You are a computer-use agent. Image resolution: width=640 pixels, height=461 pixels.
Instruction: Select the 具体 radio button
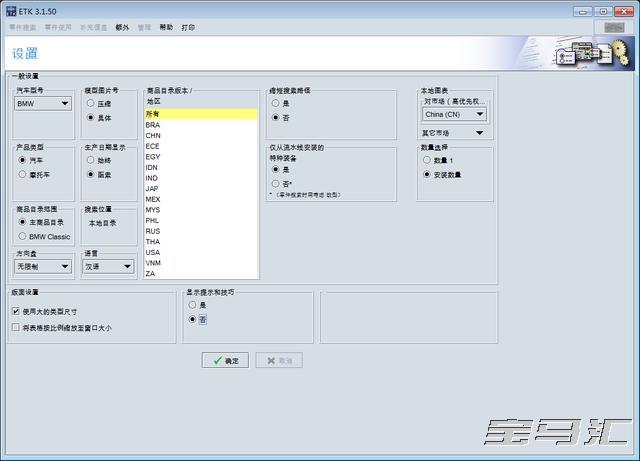coord(91,117)
